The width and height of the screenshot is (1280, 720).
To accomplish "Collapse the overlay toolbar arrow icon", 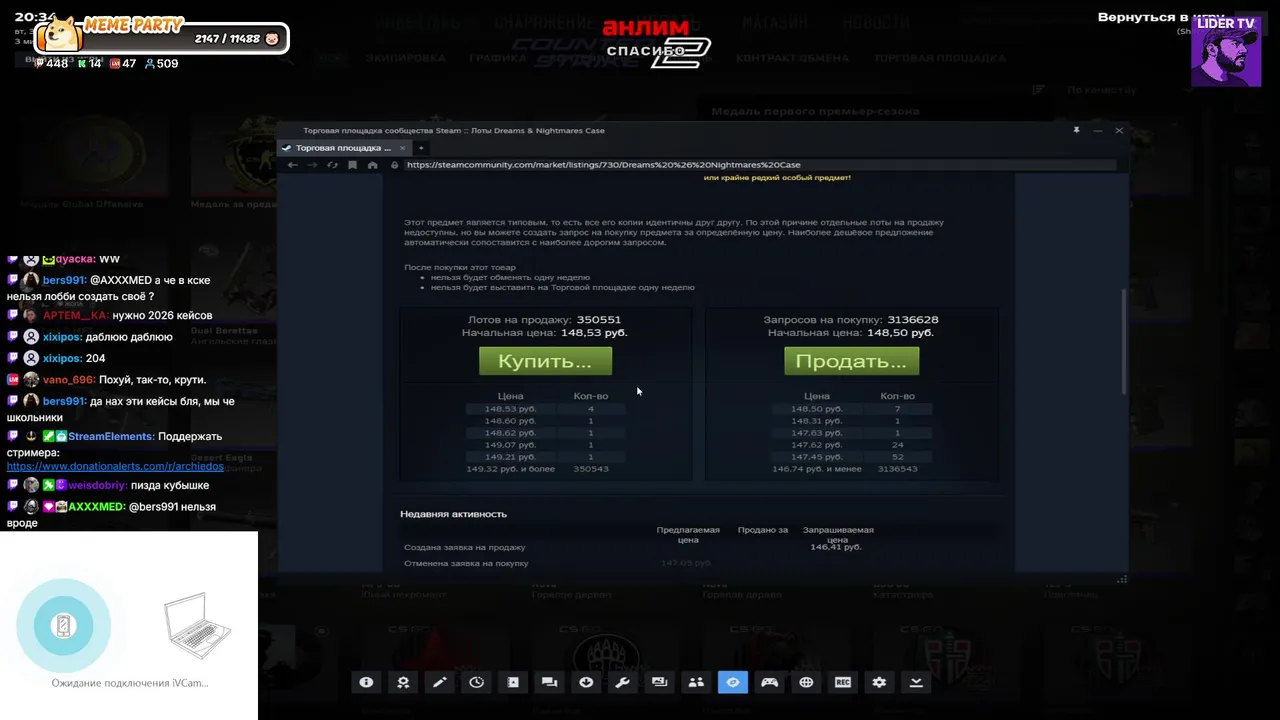I will coord(916,682).
